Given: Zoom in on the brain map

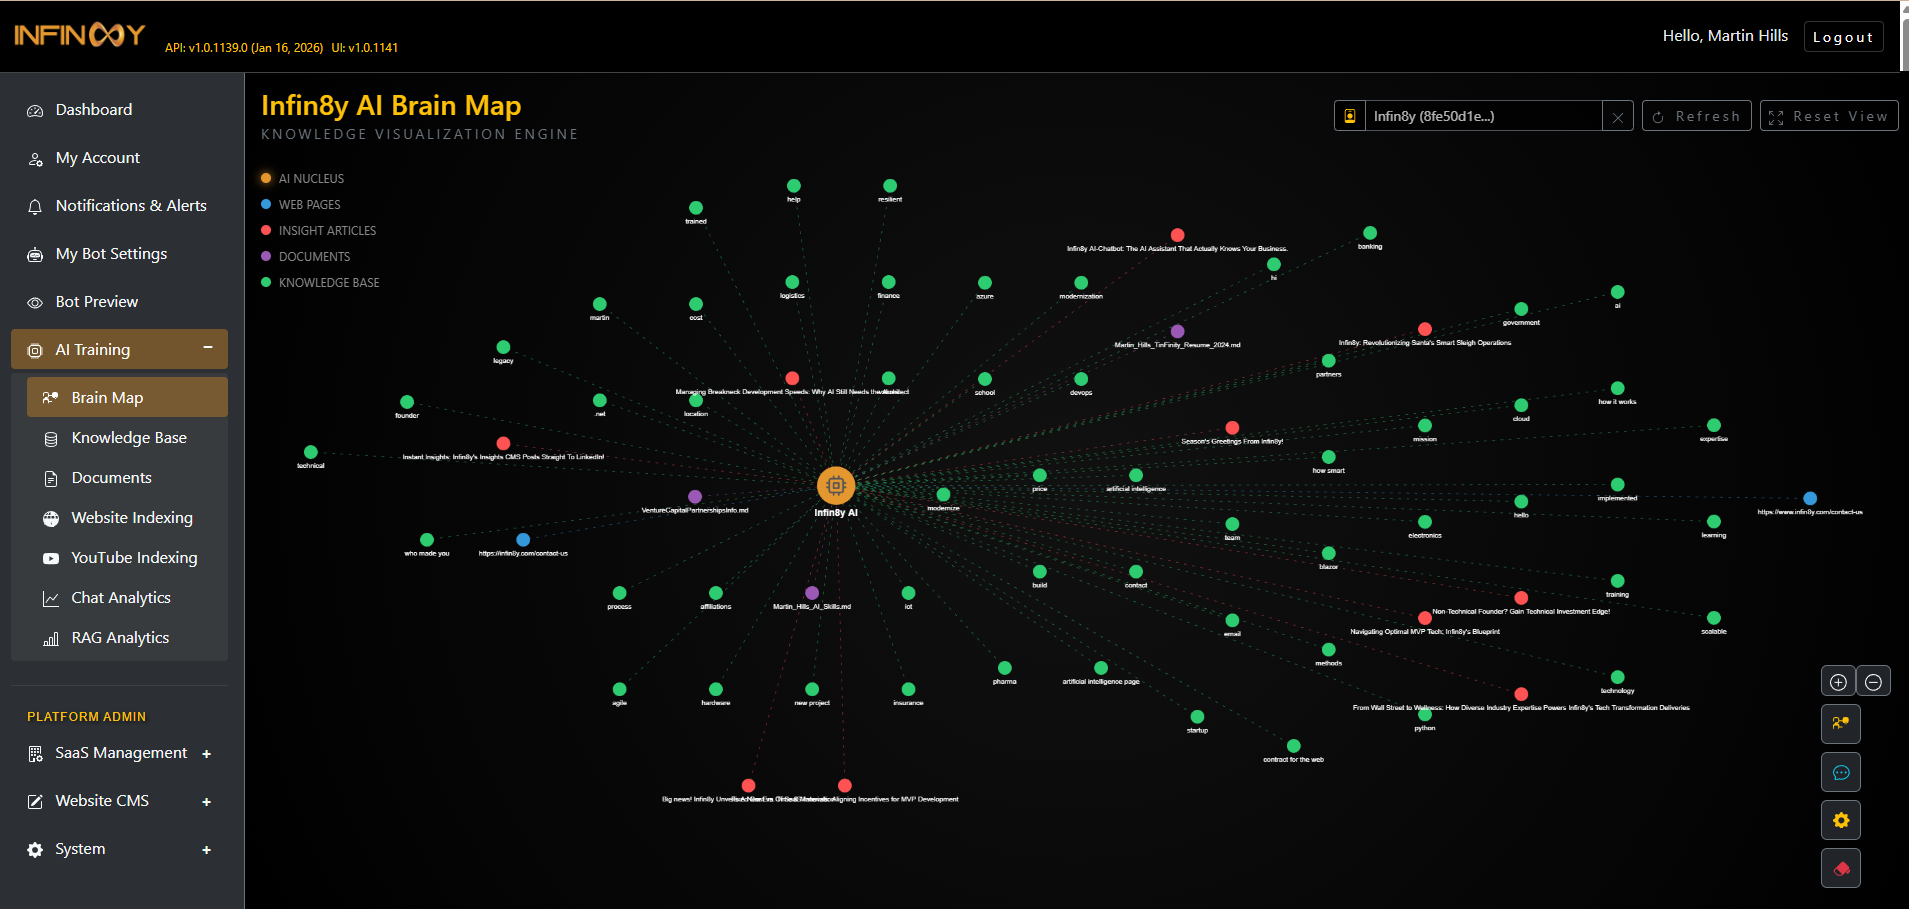Looking at the screenshot, I should [1838, 682].
